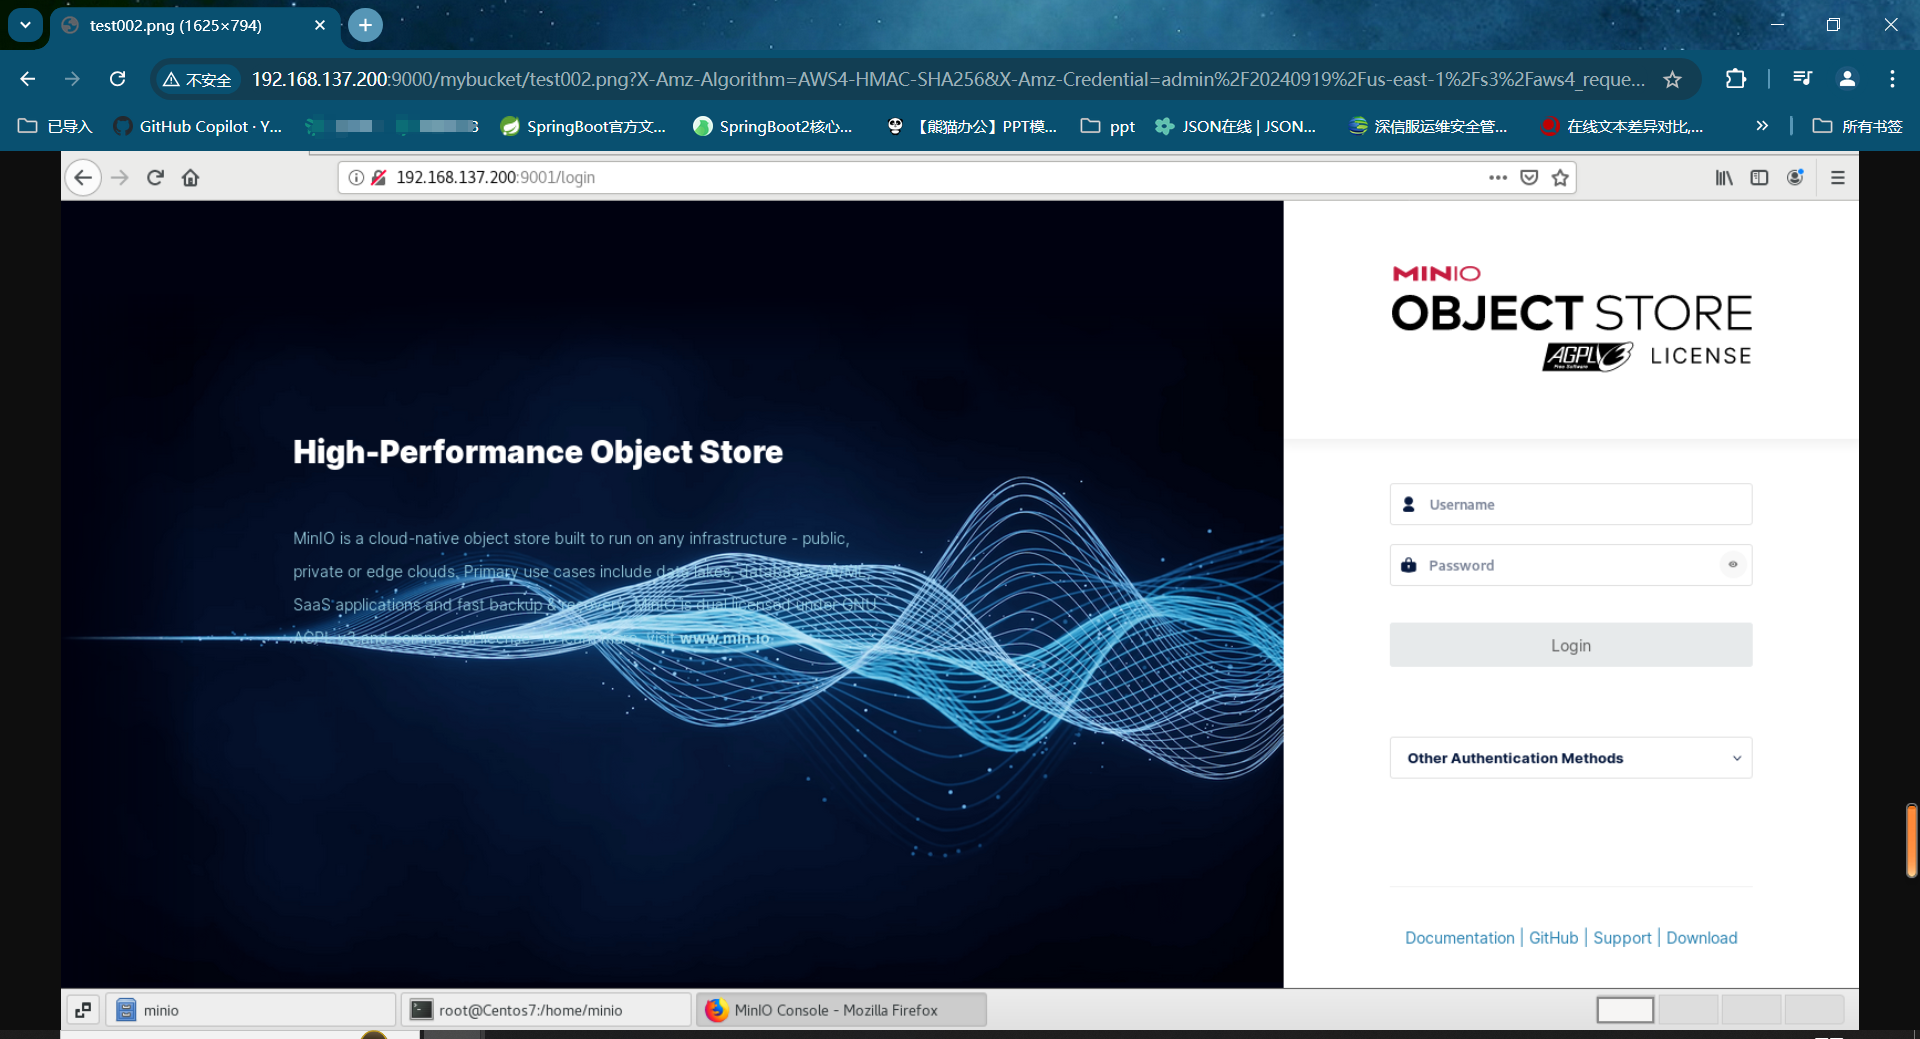The height and width of the screenshot is (1039, 1920).
Task: Open a new Chrome tab
Action: click(366, 25)
